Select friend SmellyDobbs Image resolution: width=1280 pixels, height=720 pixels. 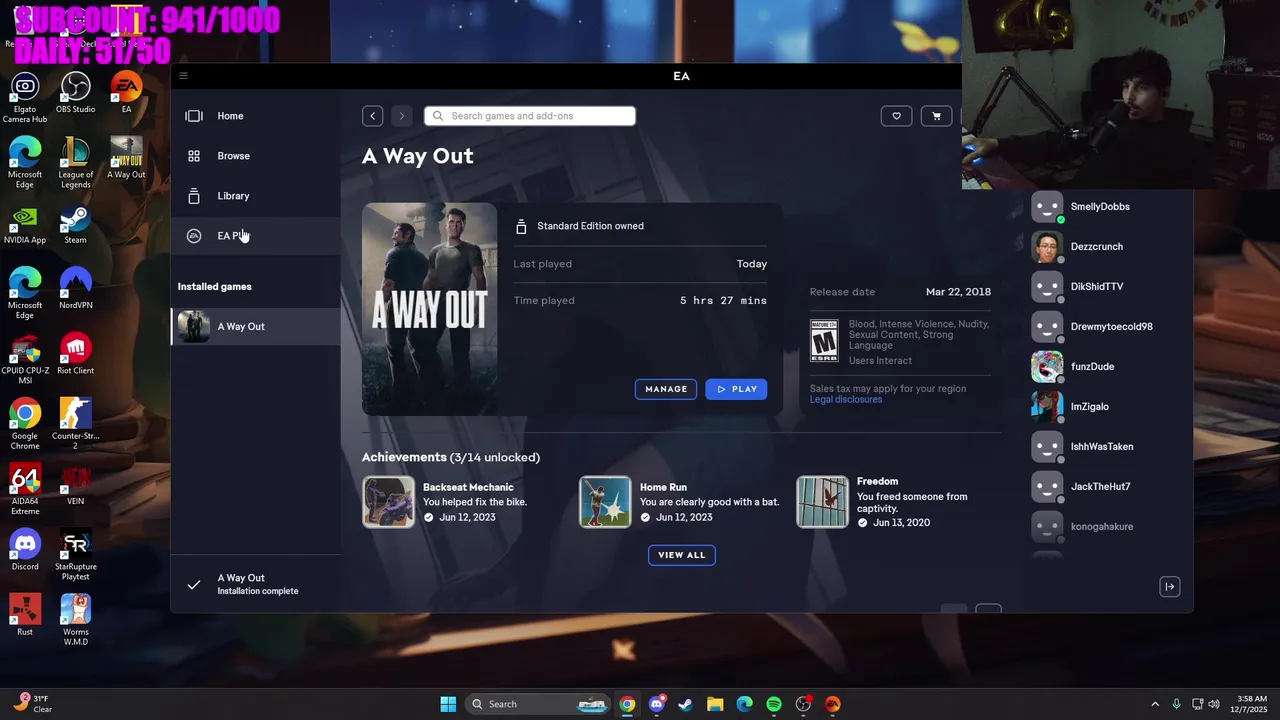click(x=1100, y=207)
